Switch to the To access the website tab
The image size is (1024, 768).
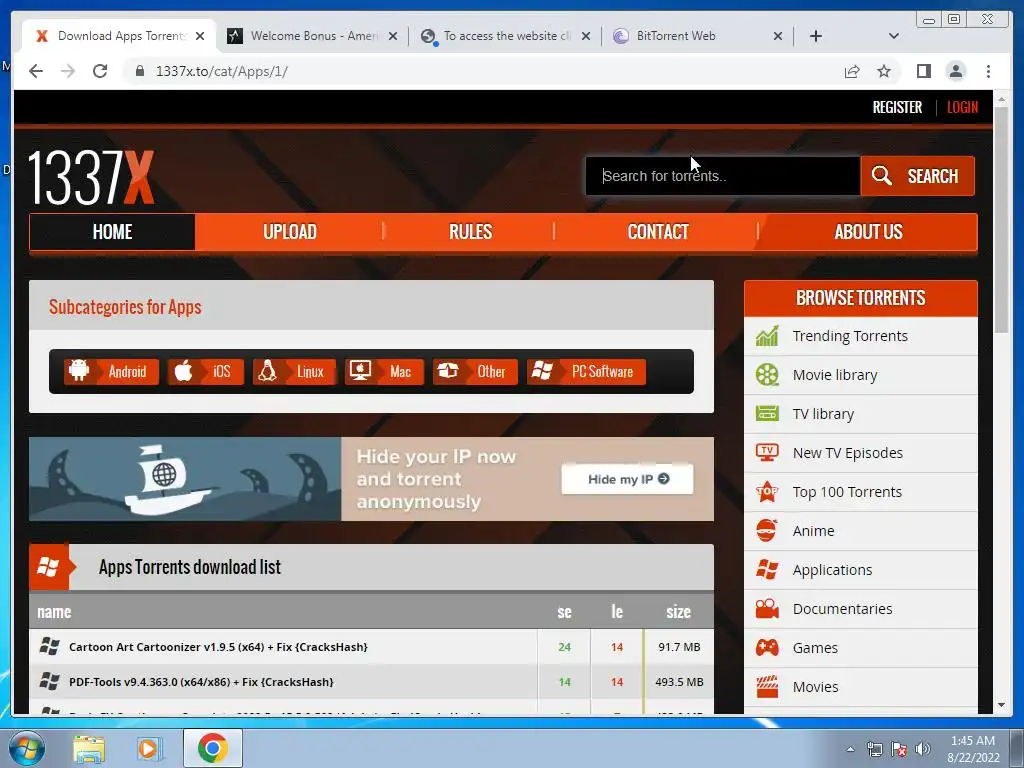(x=506, y=36)
